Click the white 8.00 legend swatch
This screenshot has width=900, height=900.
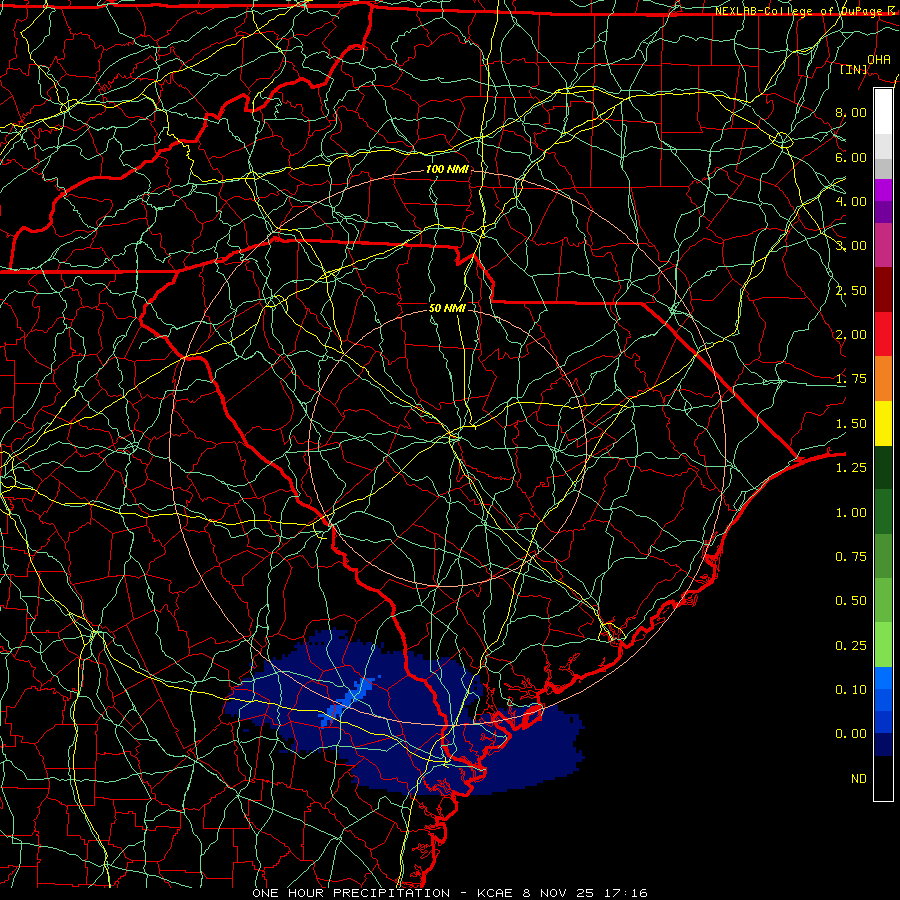883,112
